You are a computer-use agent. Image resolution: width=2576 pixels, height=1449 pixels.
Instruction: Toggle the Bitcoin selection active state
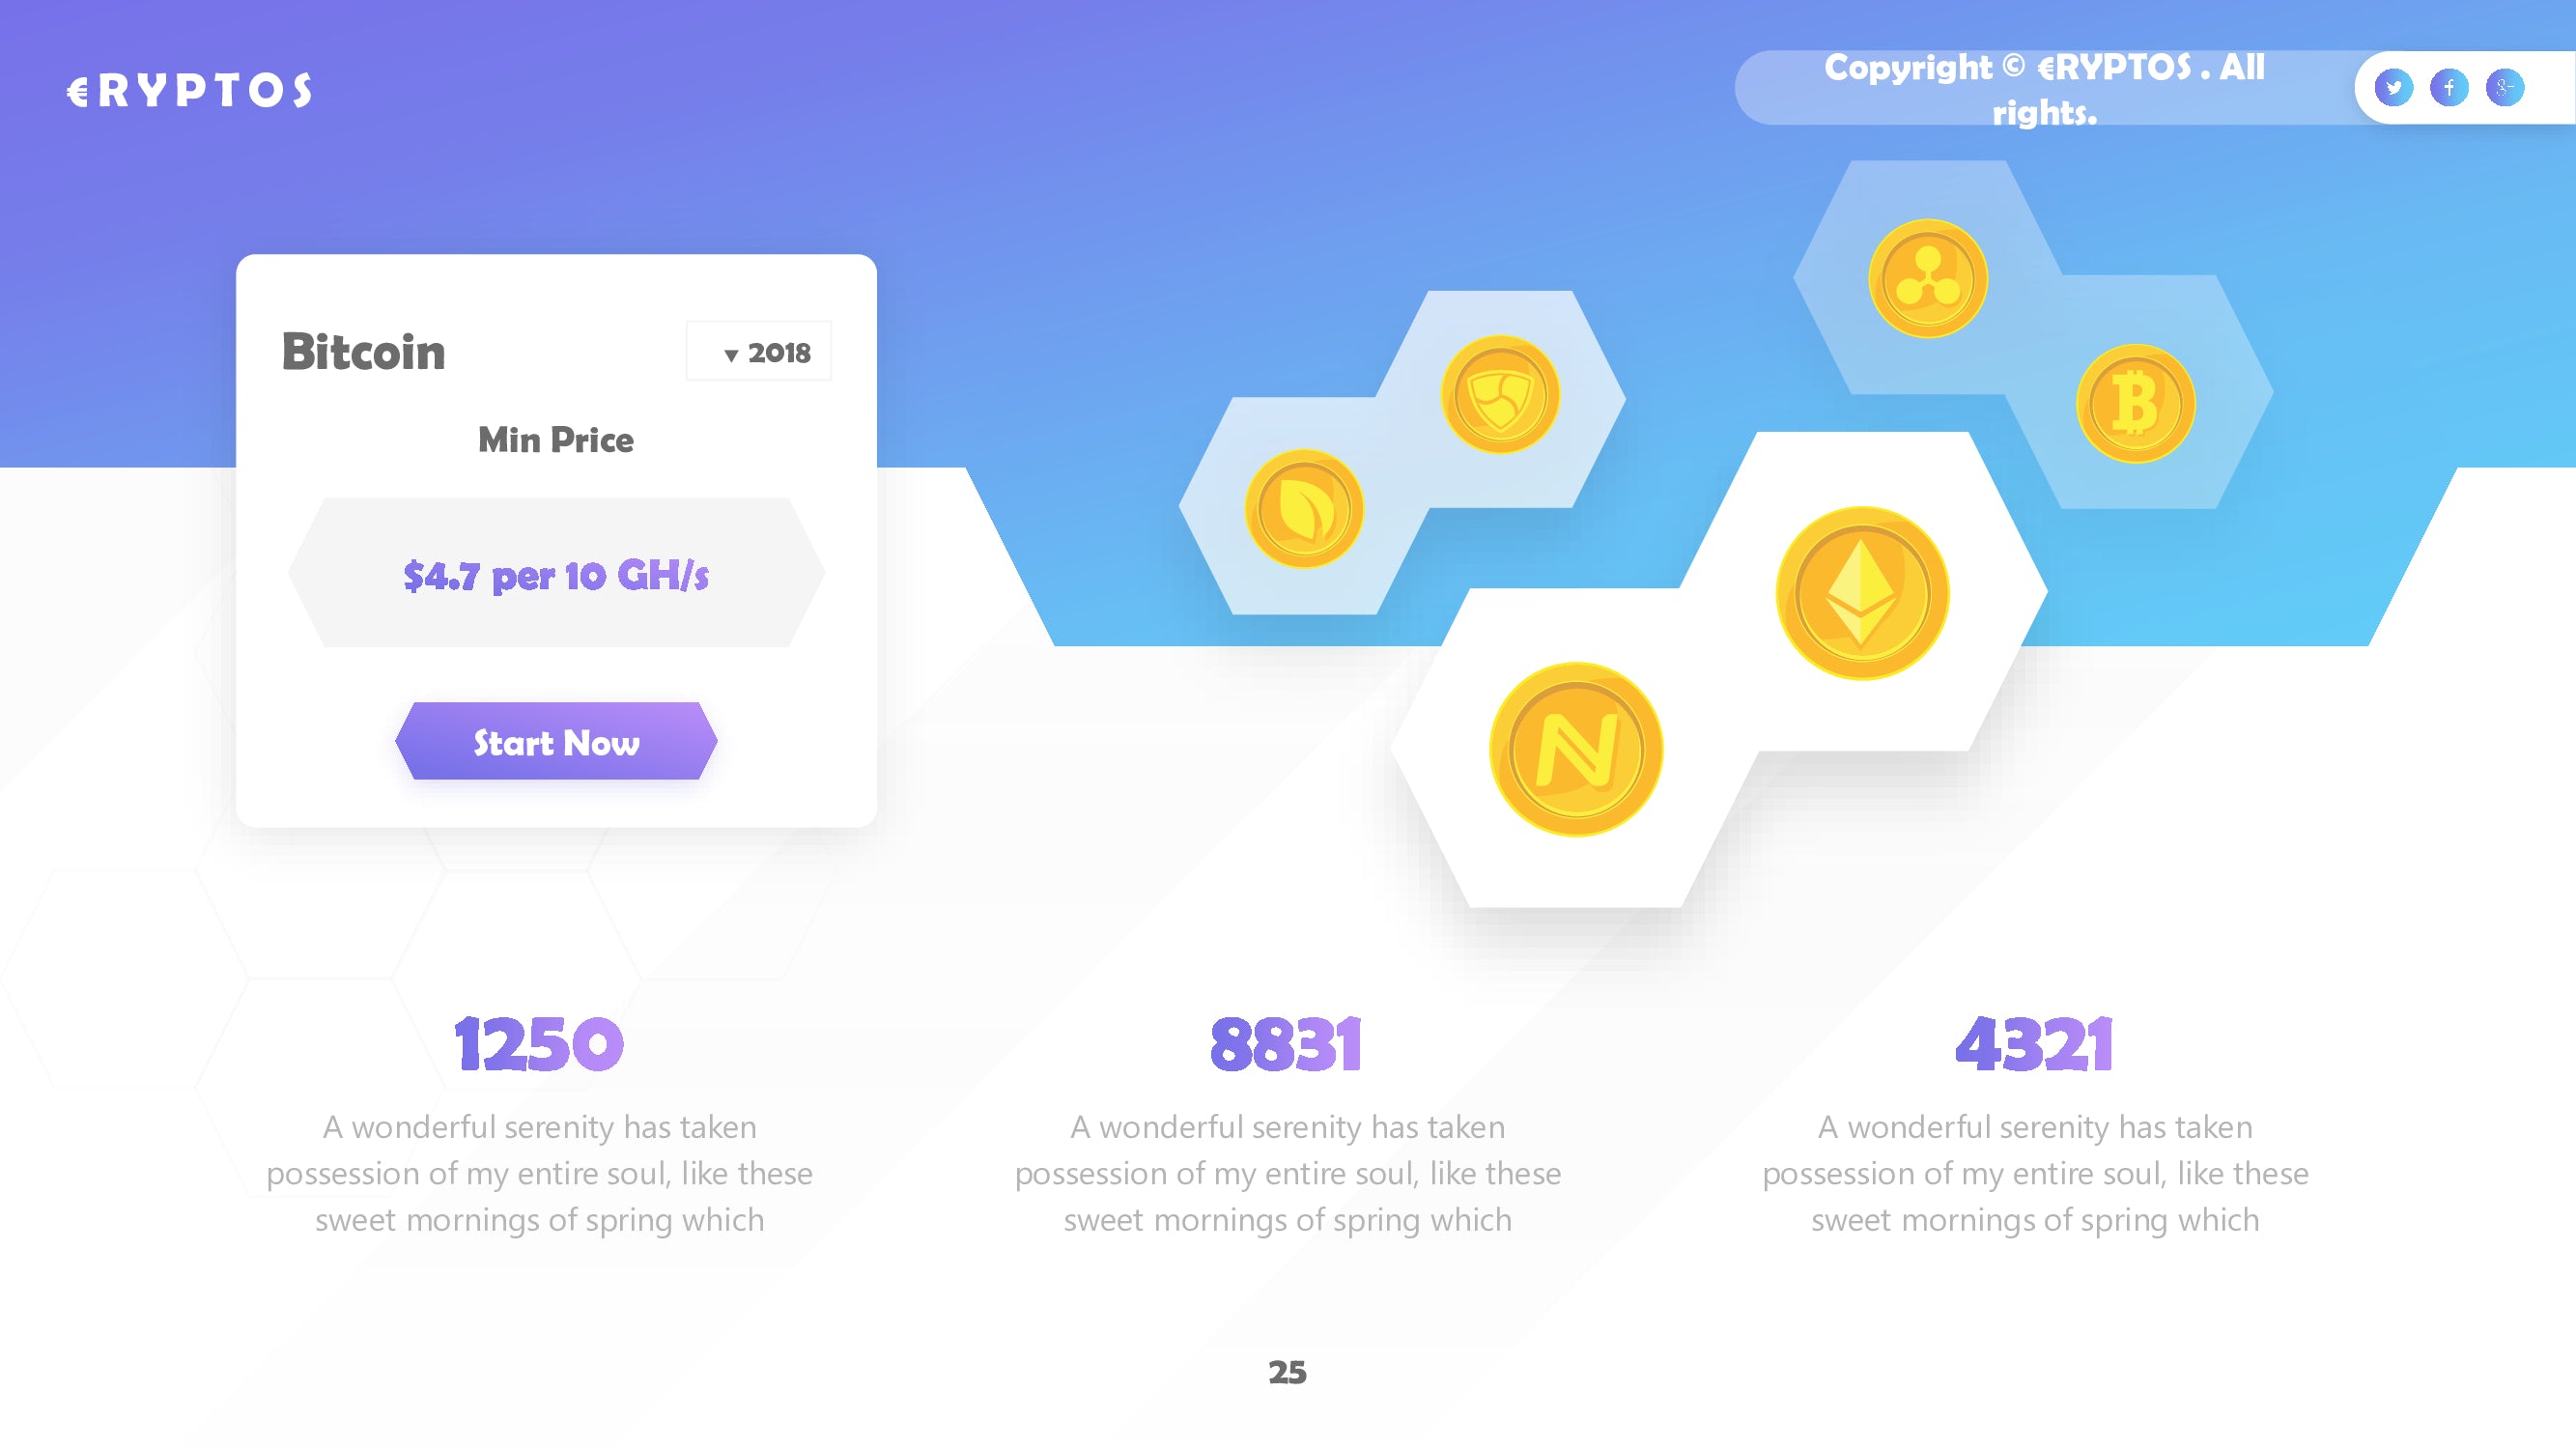pos(364,352)
